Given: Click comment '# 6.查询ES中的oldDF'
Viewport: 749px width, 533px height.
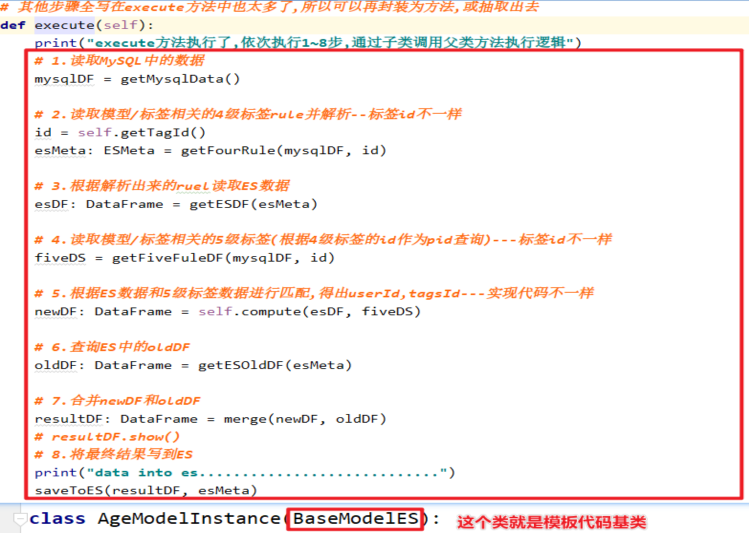Looking at the screenshot, I should pos(112,347).
